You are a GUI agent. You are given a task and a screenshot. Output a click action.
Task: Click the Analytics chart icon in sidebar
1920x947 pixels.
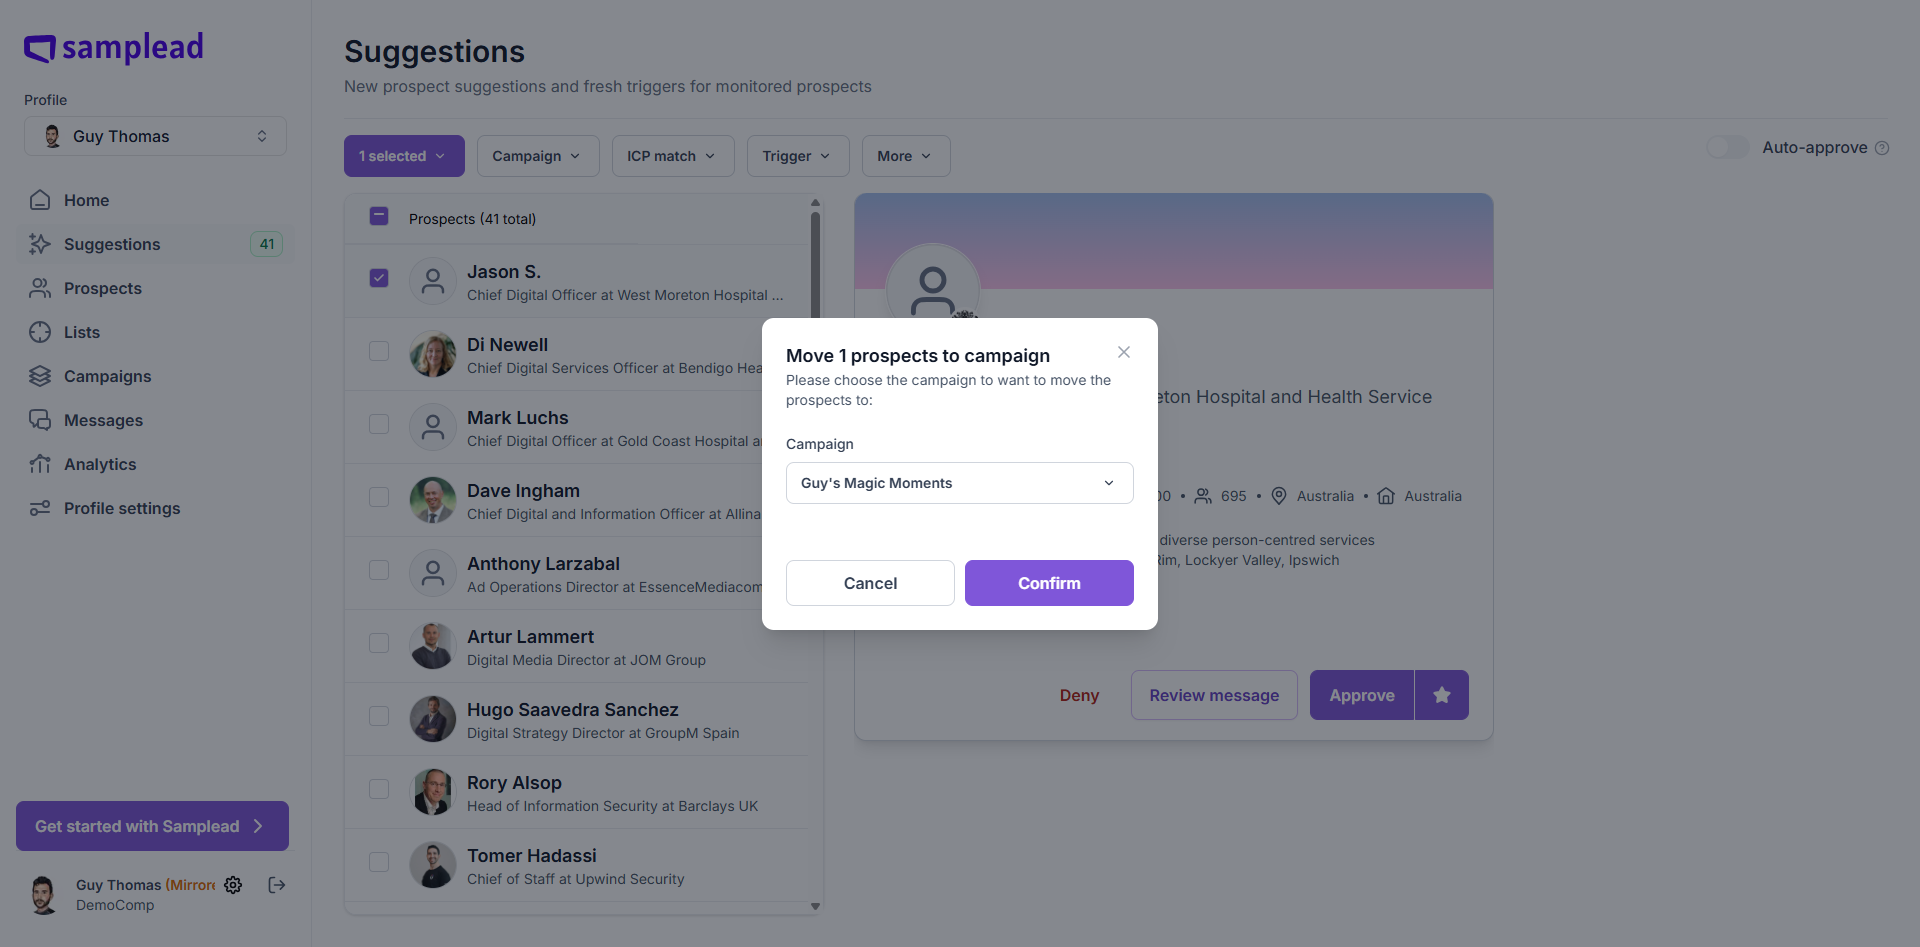pyautogui.click(x=40, y=464)
